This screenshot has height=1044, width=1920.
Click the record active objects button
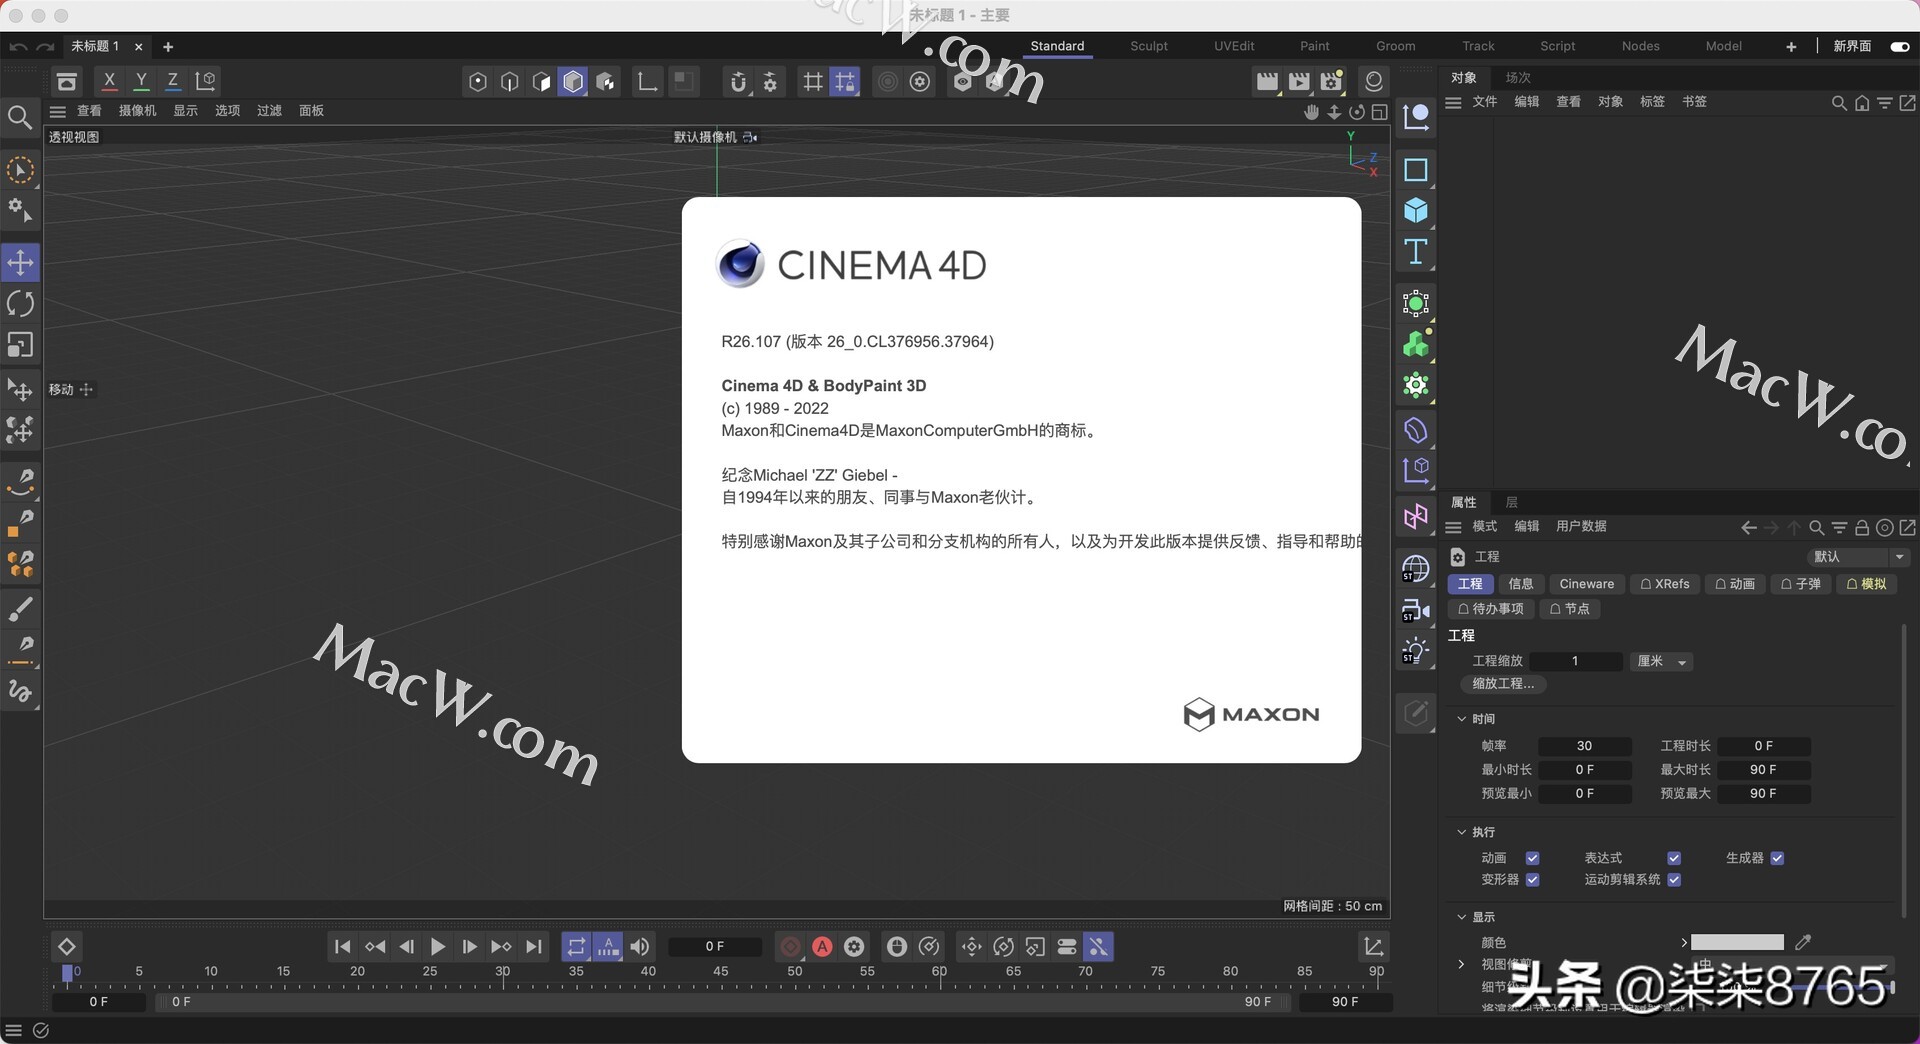(790, 946)
